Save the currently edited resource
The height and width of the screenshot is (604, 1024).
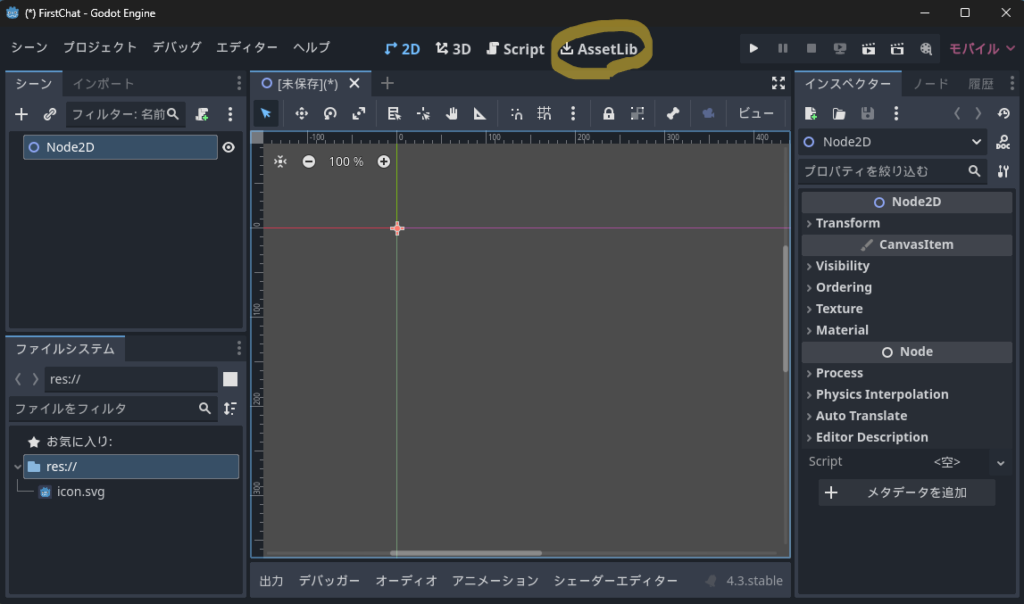pyautogui.click(x=867, y=114)
